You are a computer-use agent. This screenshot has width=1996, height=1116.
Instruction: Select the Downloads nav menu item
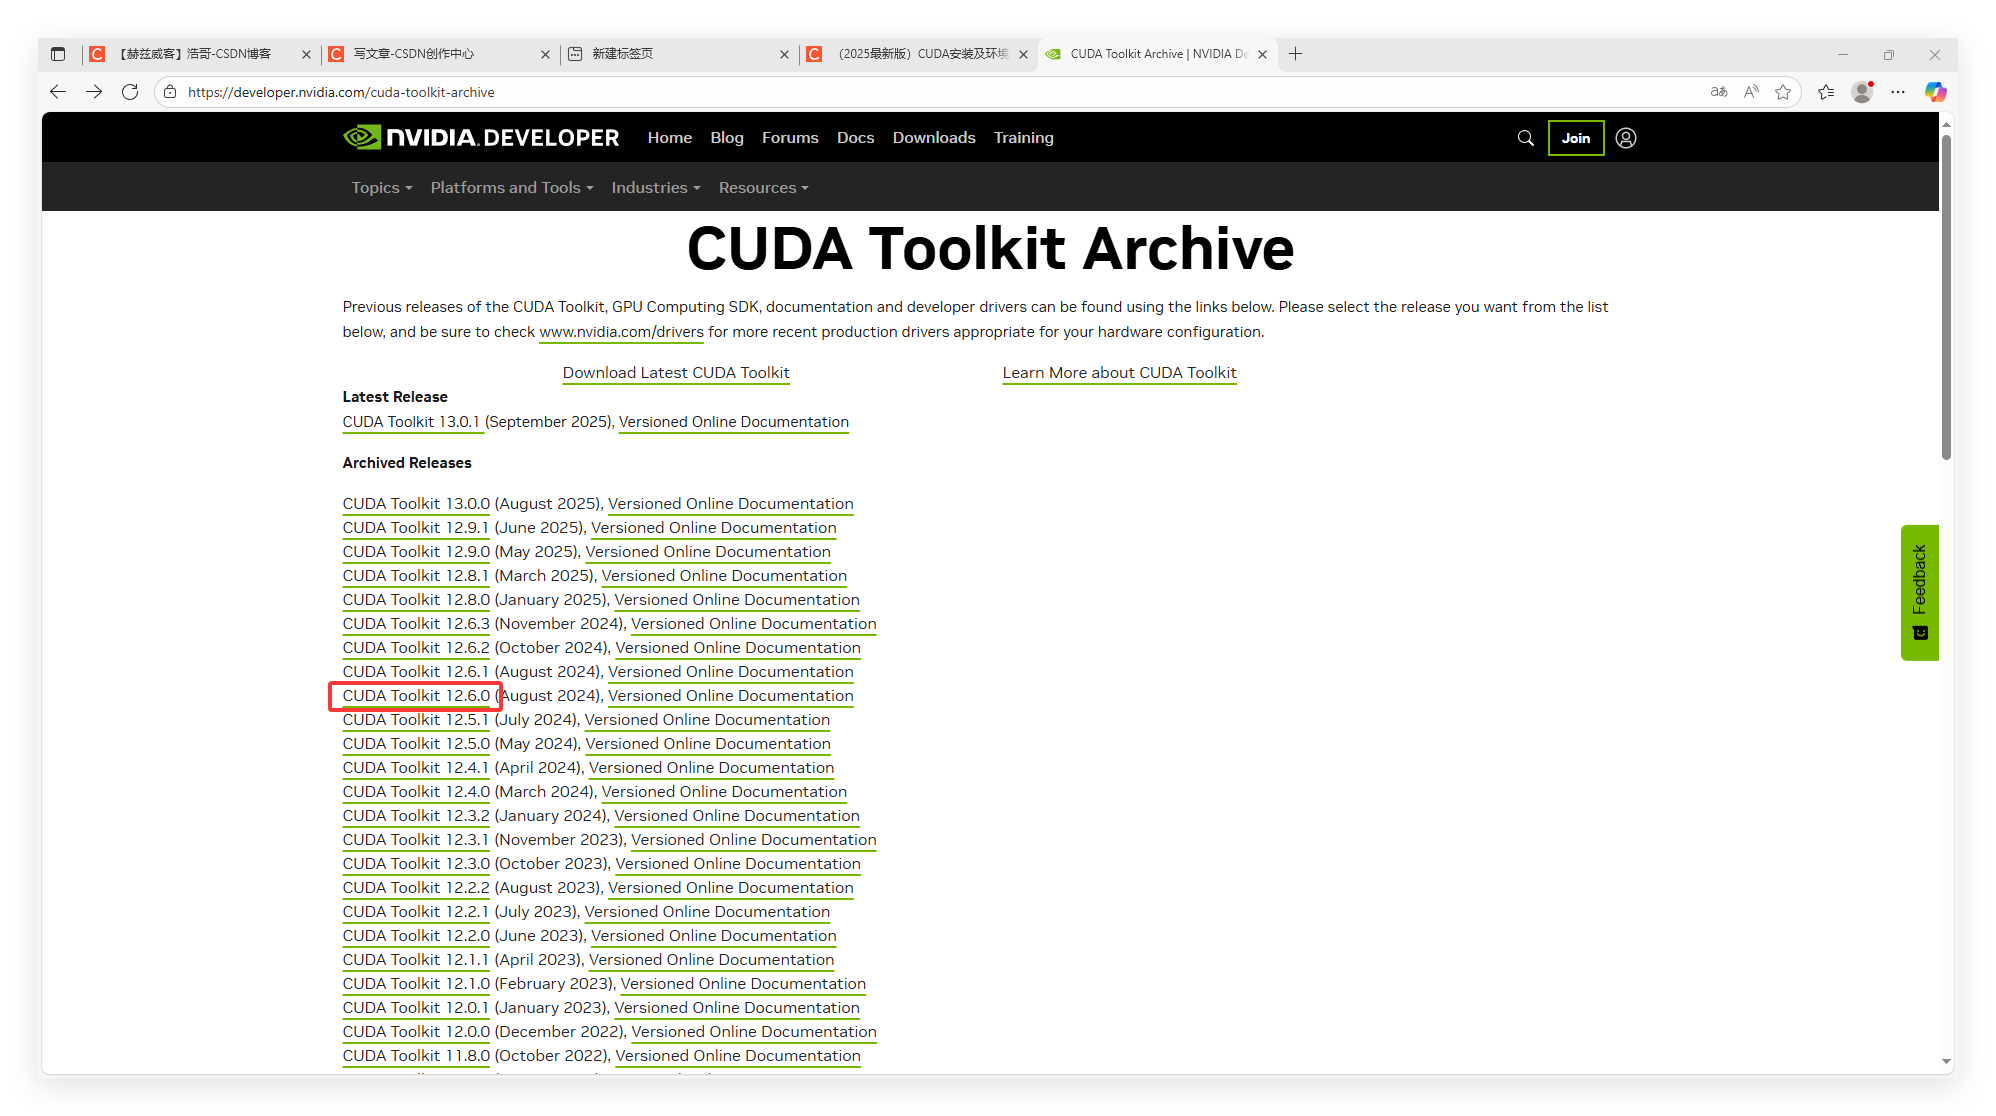pos(933,138)
